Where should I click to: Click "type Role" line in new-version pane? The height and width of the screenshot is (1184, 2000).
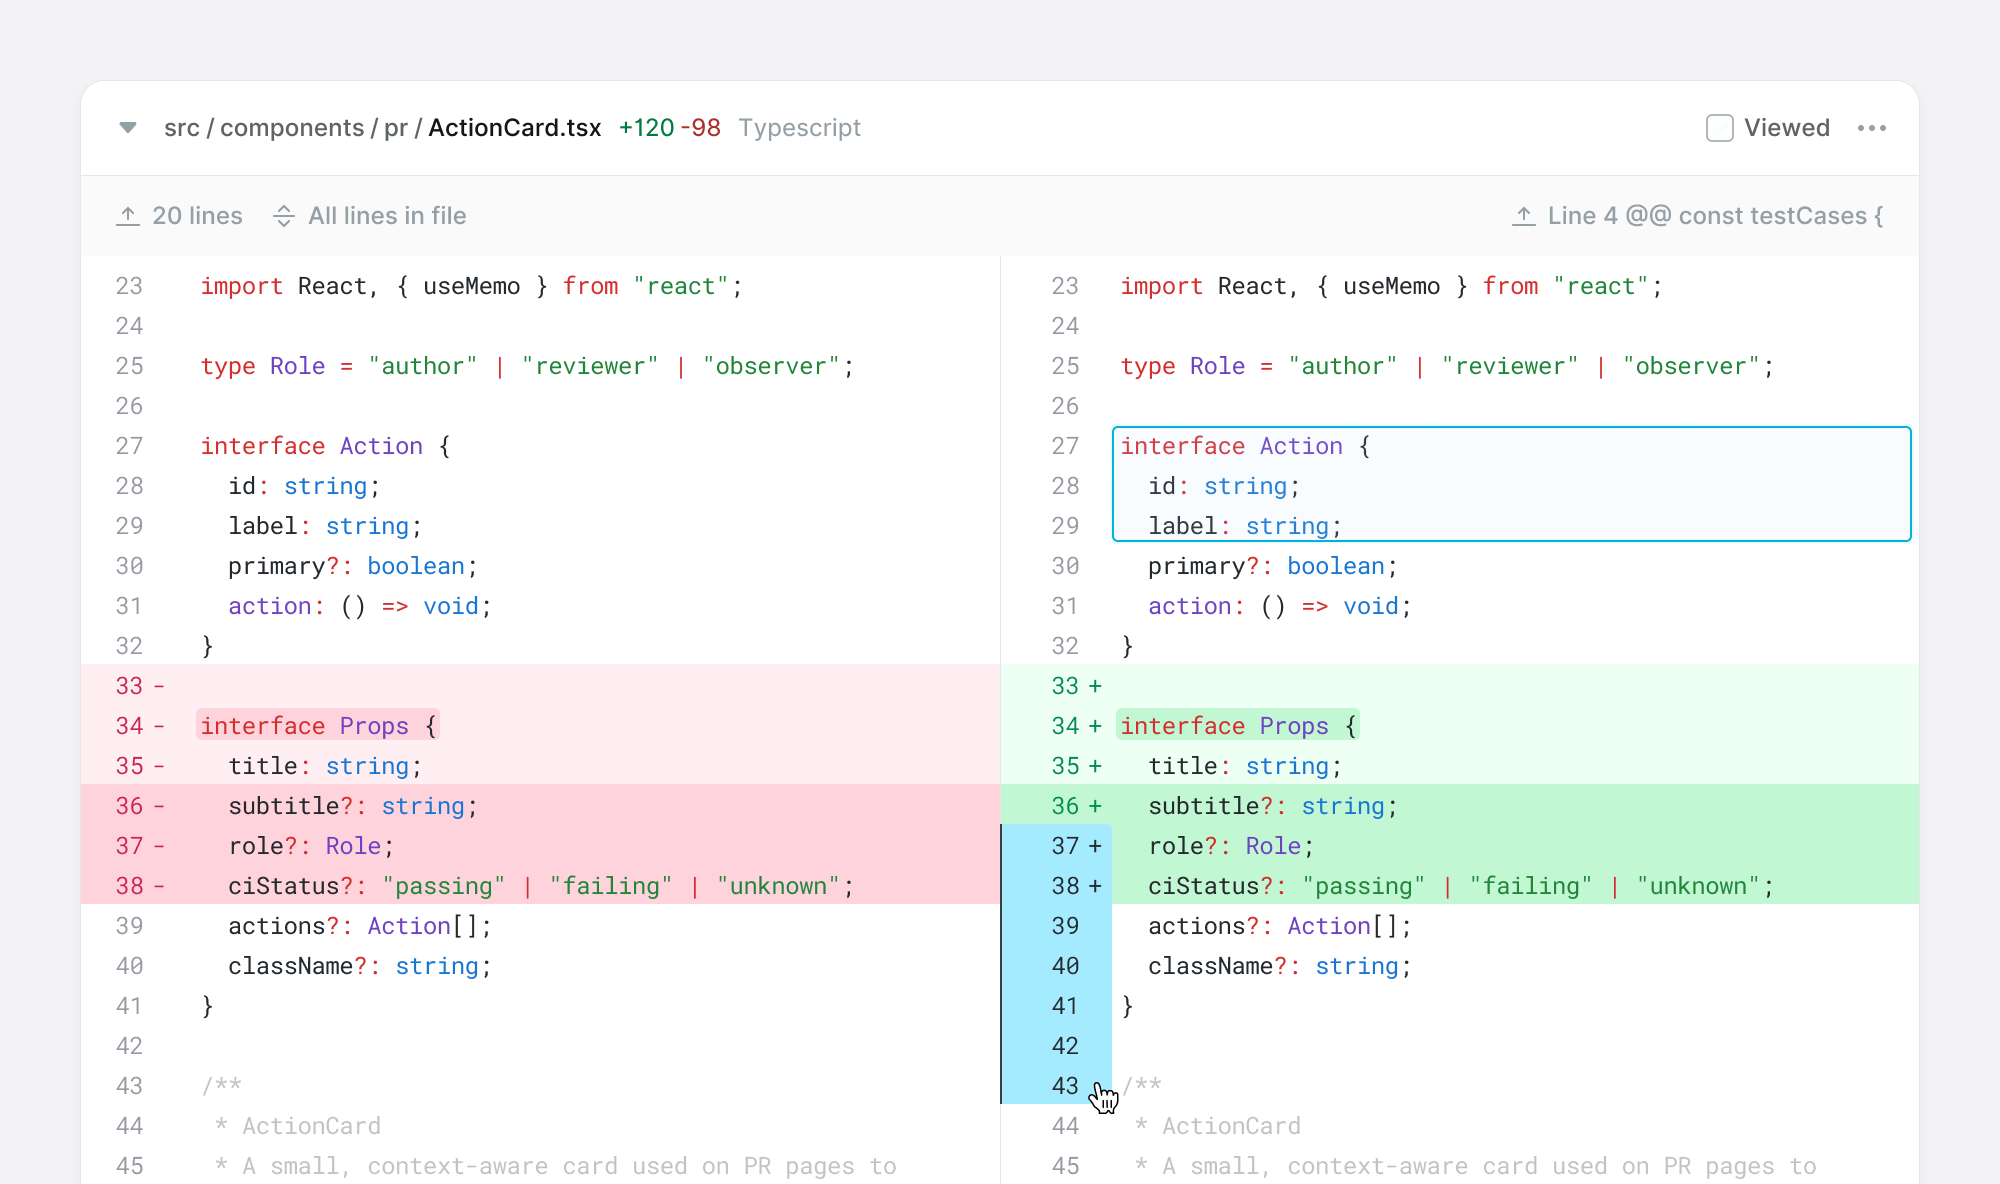click(1447, 366)
